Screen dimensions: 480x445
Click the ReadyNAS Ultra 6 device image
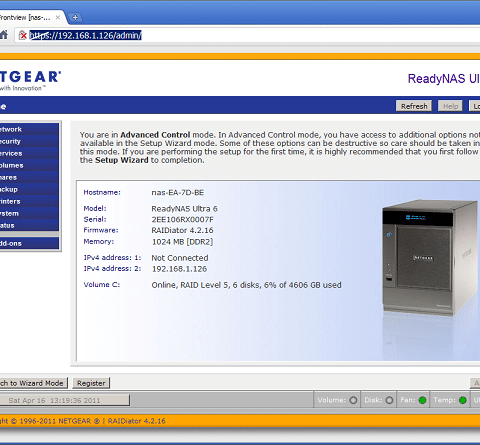pyautogui.click(x=430, y=257)
